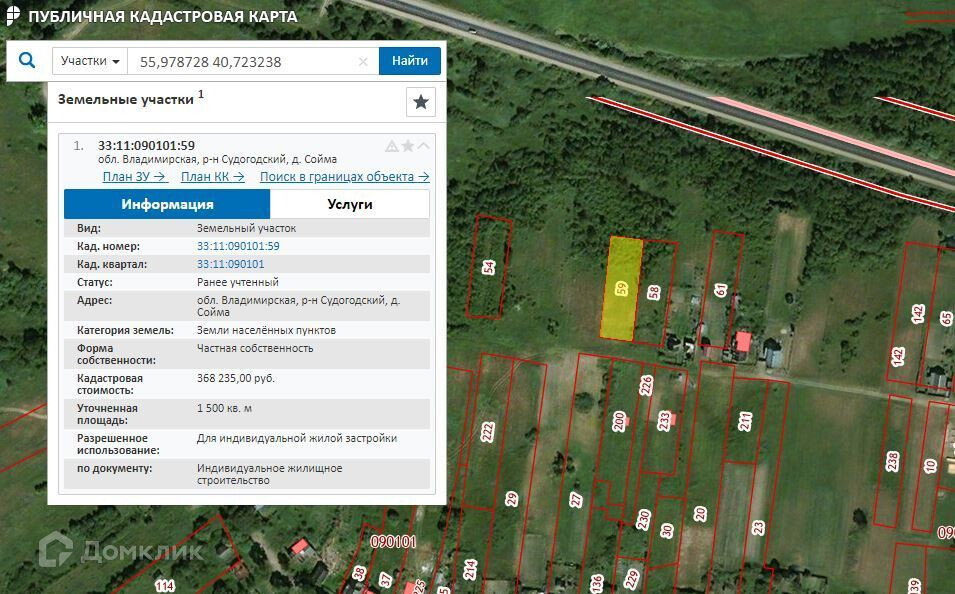The width and height of the screenshot is (955, 594).
Task: Select parcel 238 on the map
Action: click(x=893, y=461)
